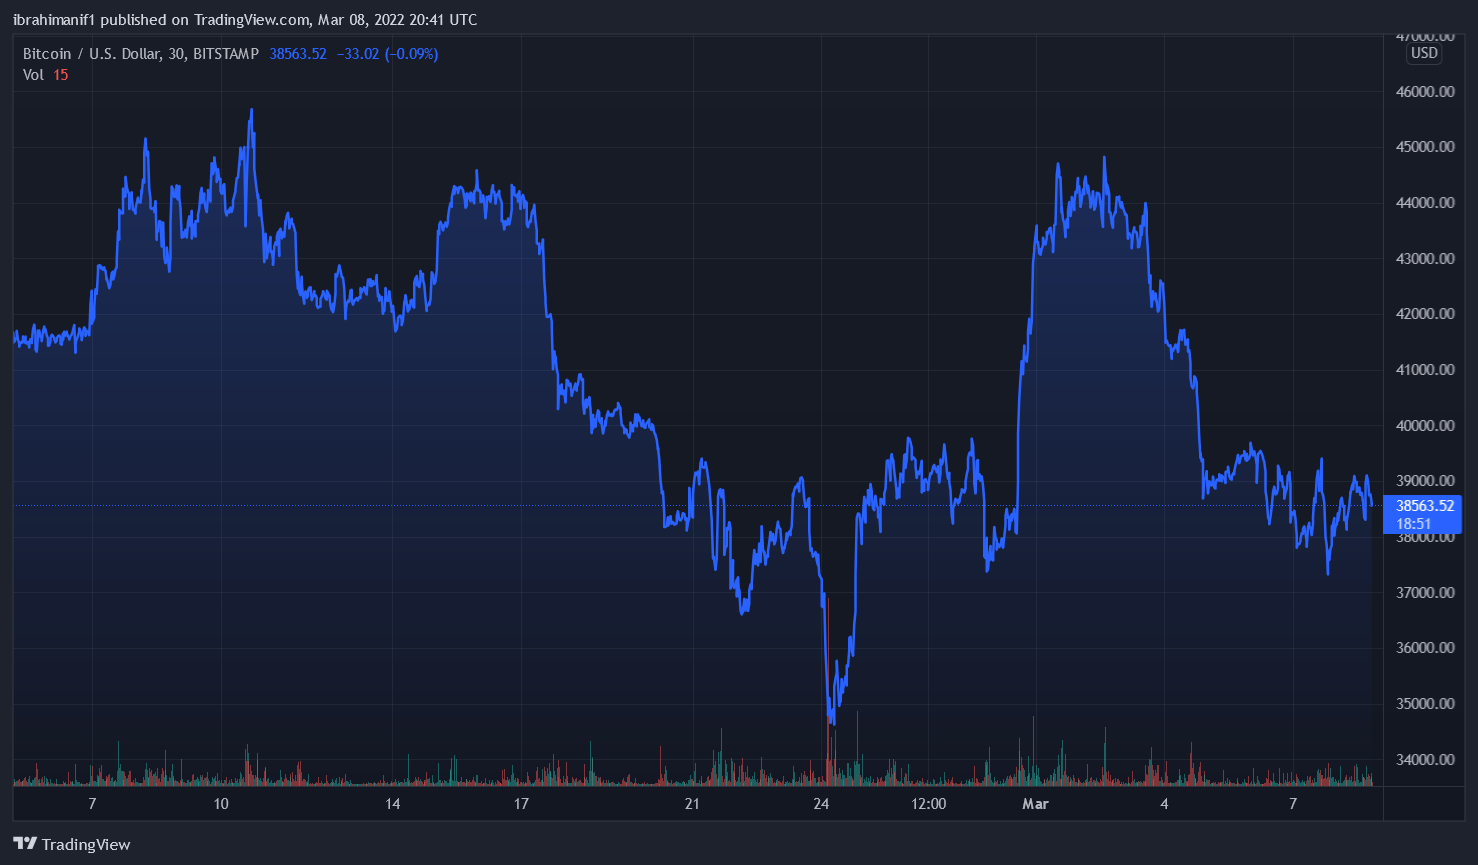Screen dimensions: 1478x865
Task: Open the USD currency selector
Action: (1423, 53)
